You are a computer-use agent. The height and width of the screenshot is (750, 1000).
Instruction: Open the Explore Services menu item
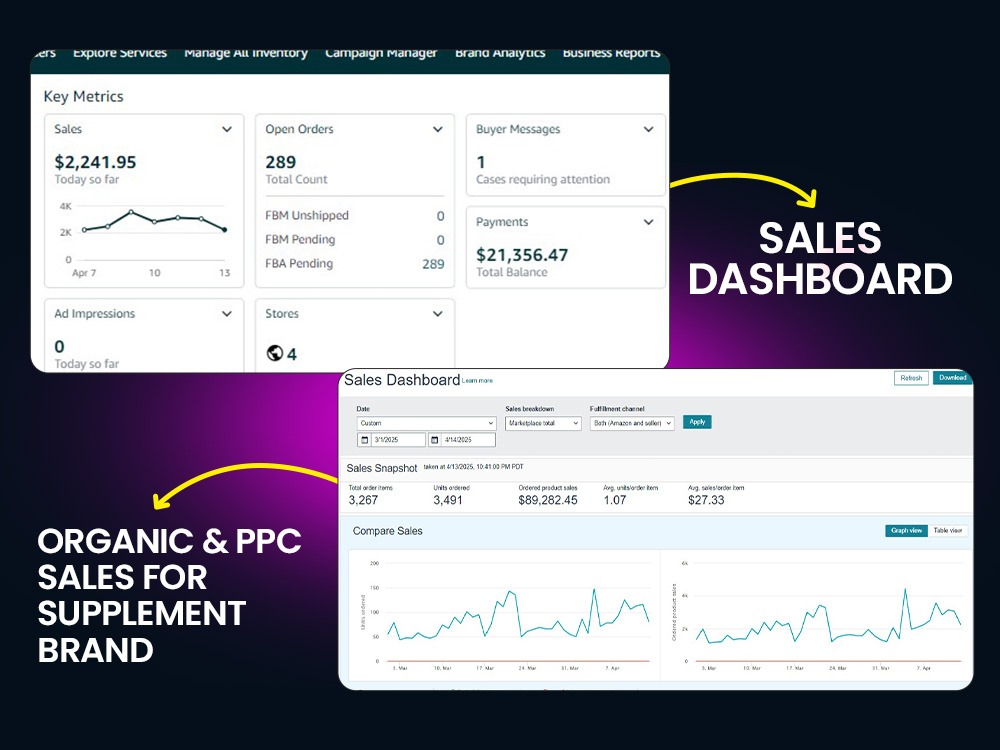120,53
